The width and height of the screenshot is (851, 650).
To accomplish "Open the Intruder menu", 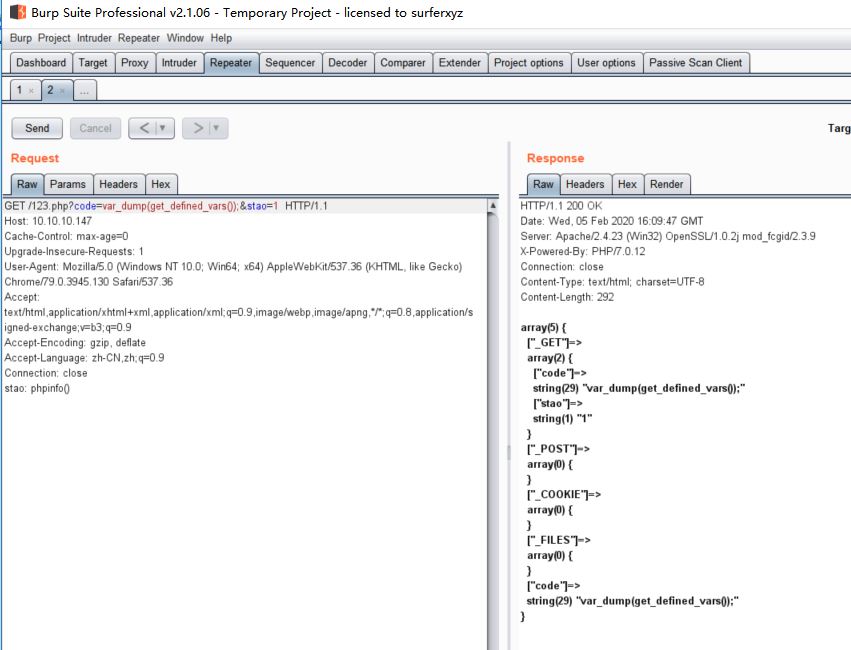I will [x=94, y=38].
